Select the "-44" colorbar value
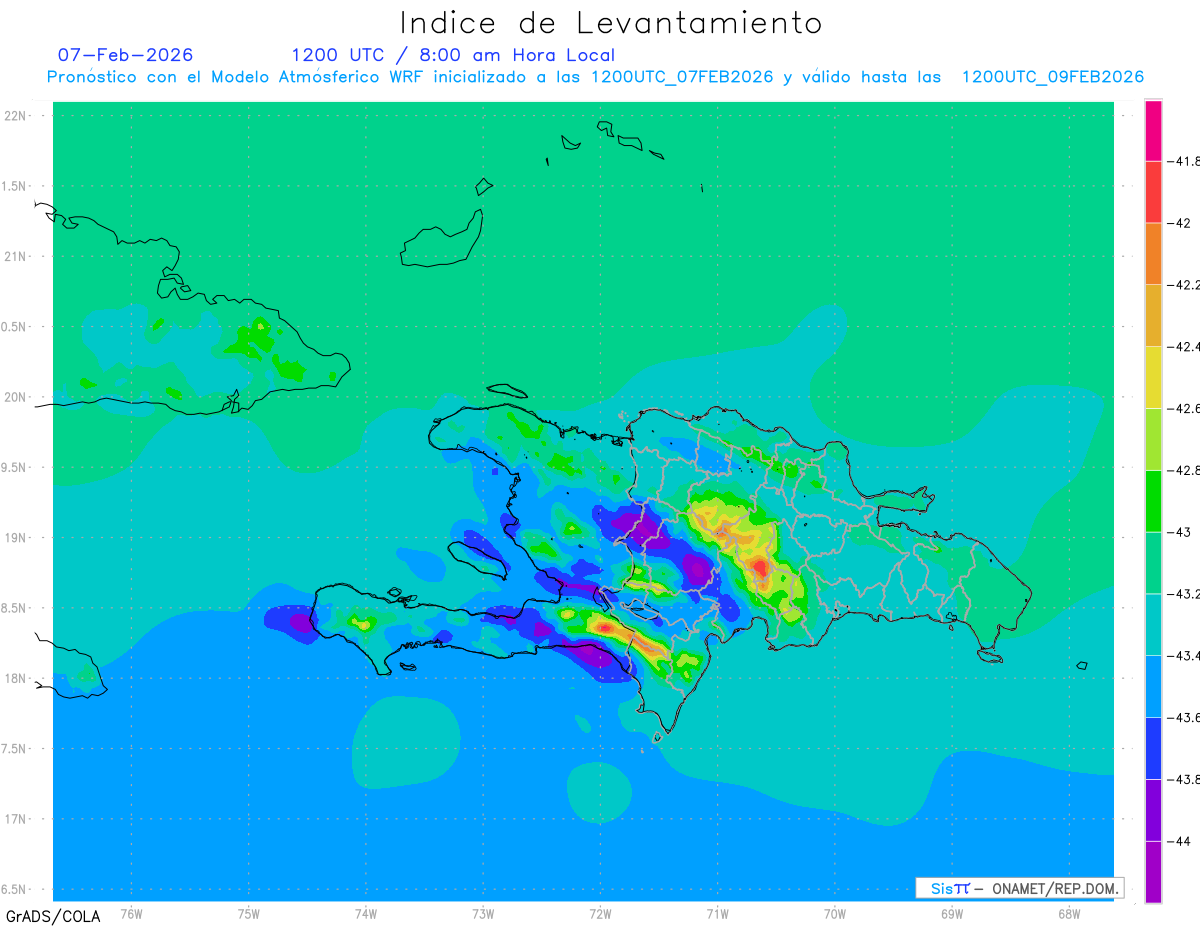Screen dimensions: 1200x927 click(x=1180, y=842)
